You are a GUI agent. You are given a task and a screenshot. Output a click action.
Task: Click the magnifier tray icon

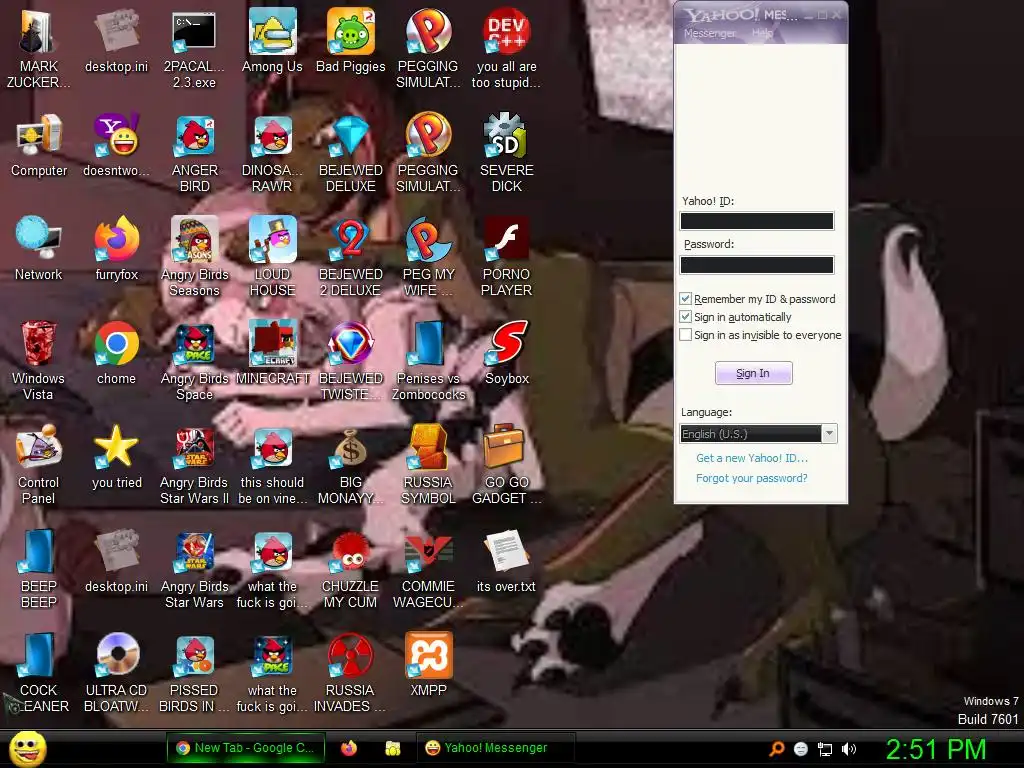point(777,749)
